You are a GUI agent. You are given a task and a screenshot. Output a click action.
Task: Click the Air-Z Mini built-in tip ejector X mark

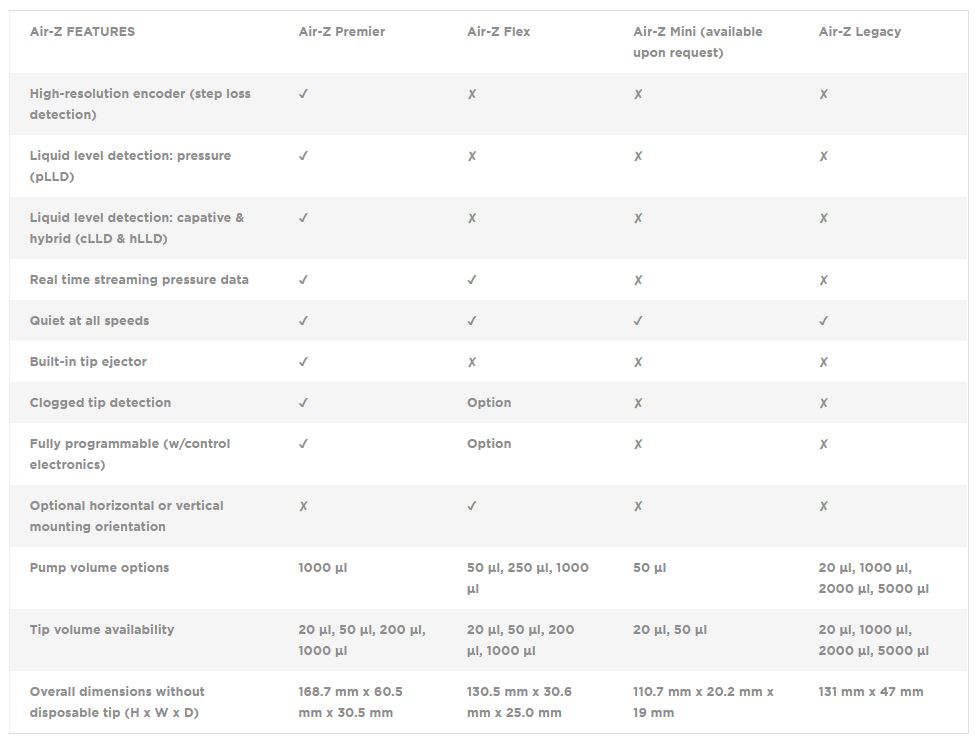pyautogui.click(x=638, y=362)
